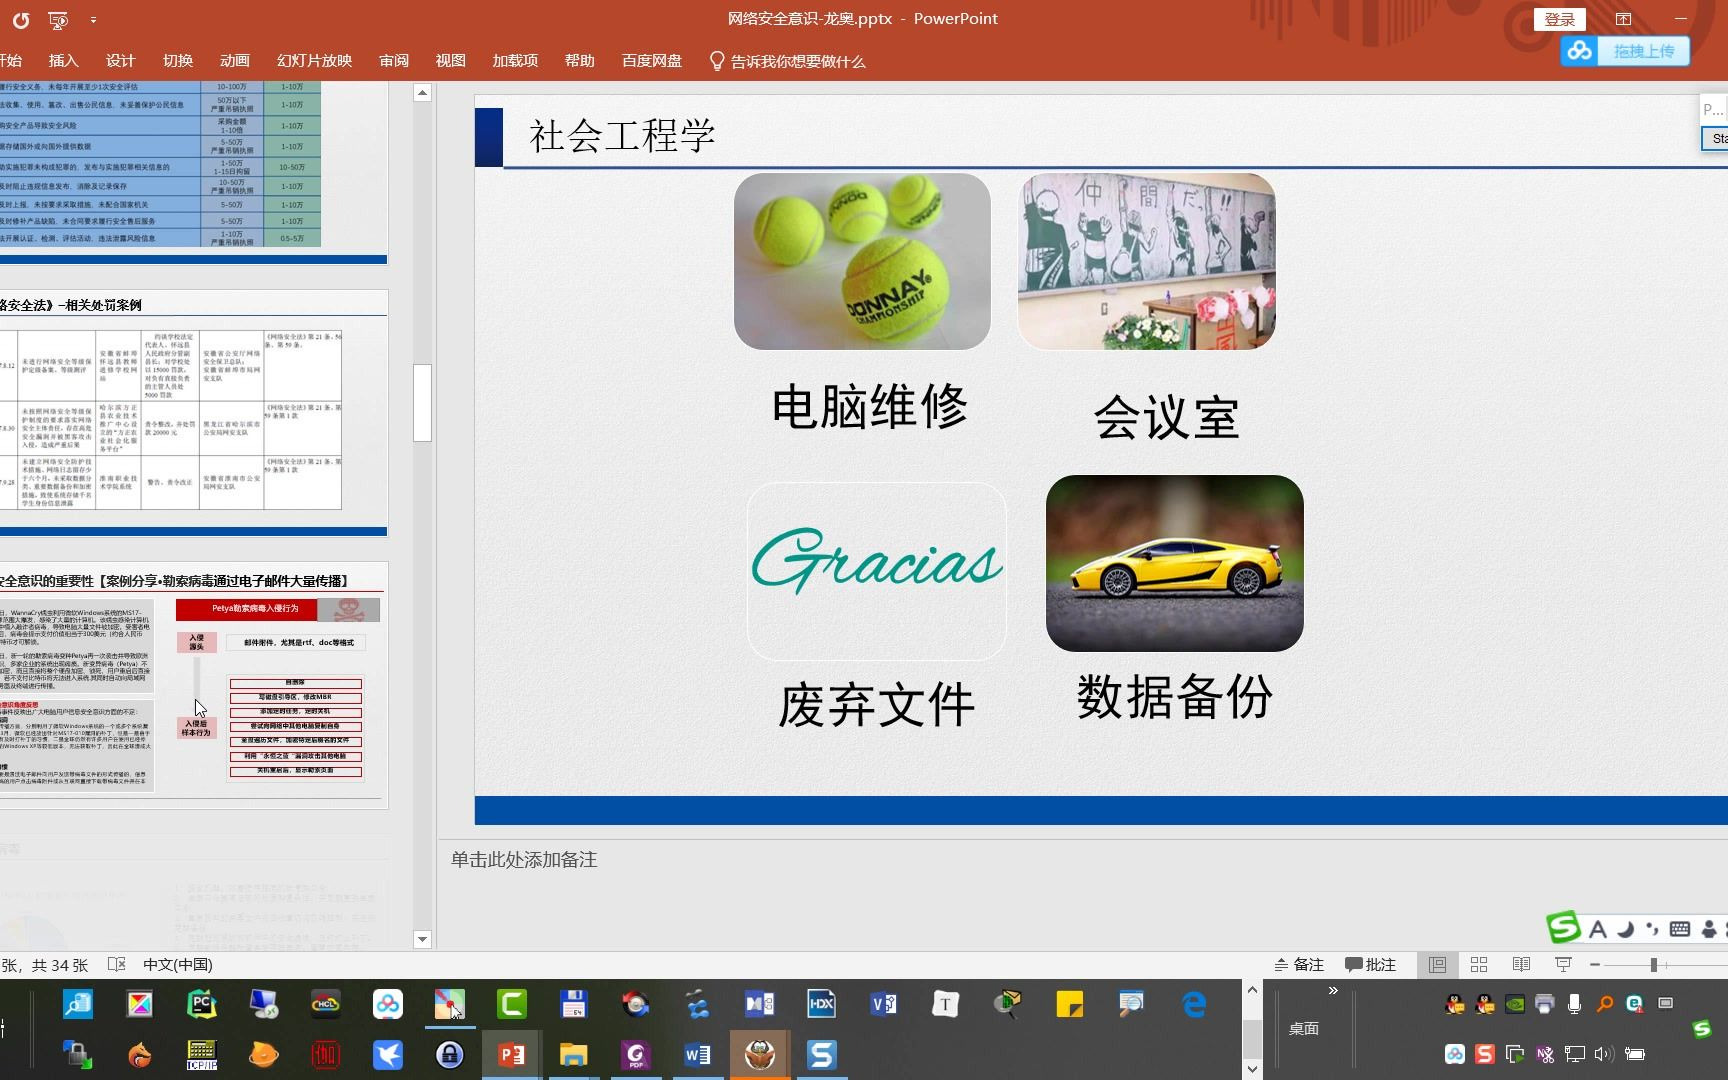Start slideshow from the status bar icon
Image resolution: width=1728 pixels, height=1080 pixels.
1563,965
